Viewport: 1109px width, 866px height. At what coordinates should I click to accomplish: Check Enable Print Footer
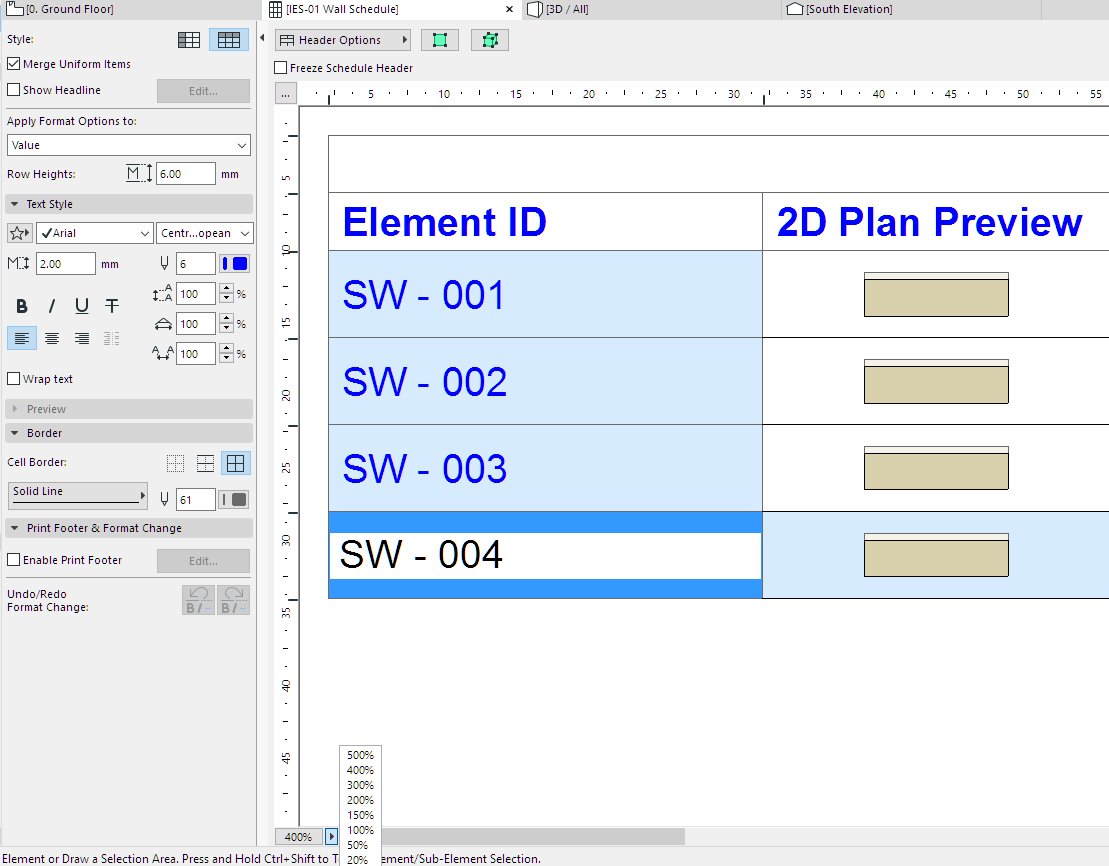(13, 560)
